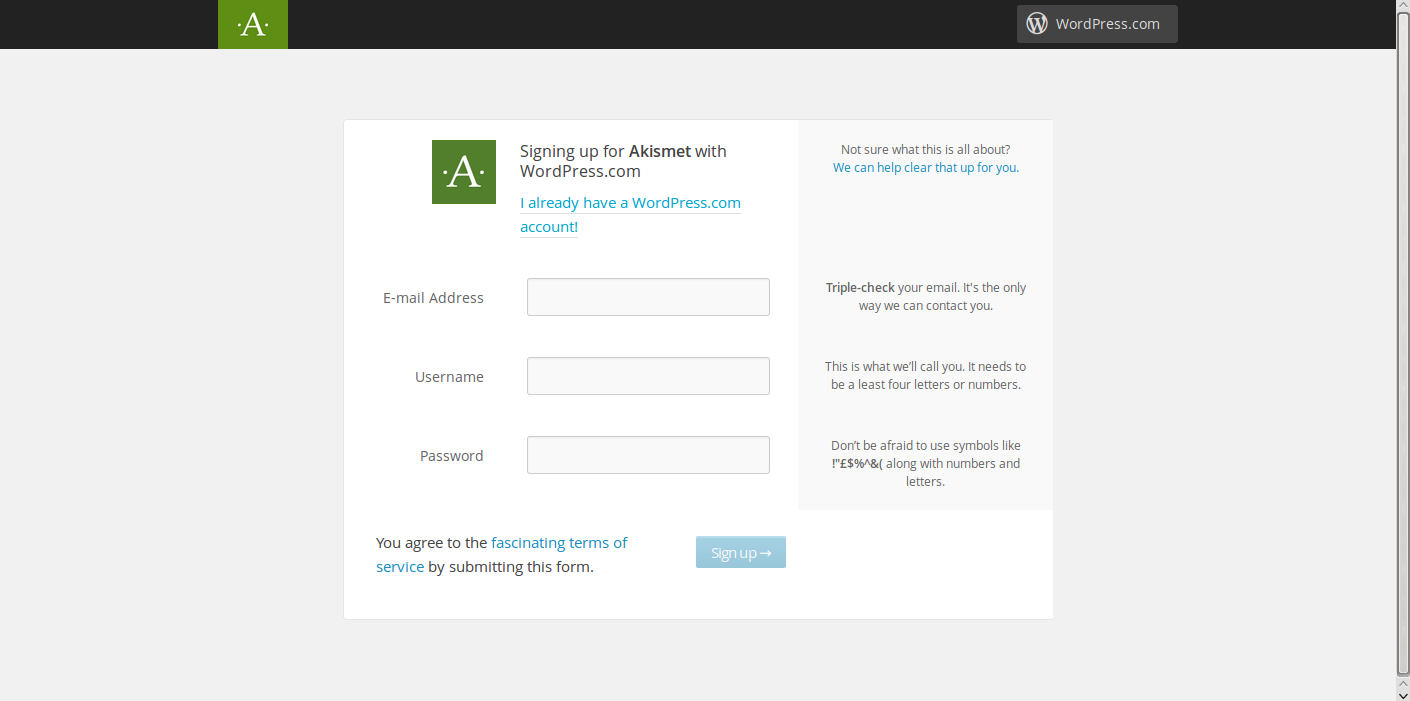Click the "E-mail Address" field label
This screenshot has width=1410, height=701.
coord(433,298)
